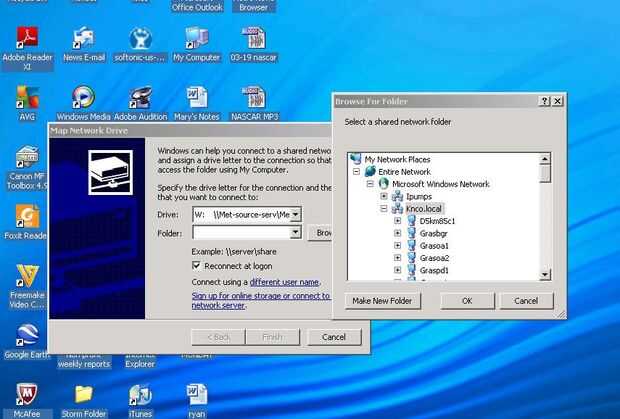Launch the iTunes desktop shortcut
The image size is (620, 419).
(140, 394)
